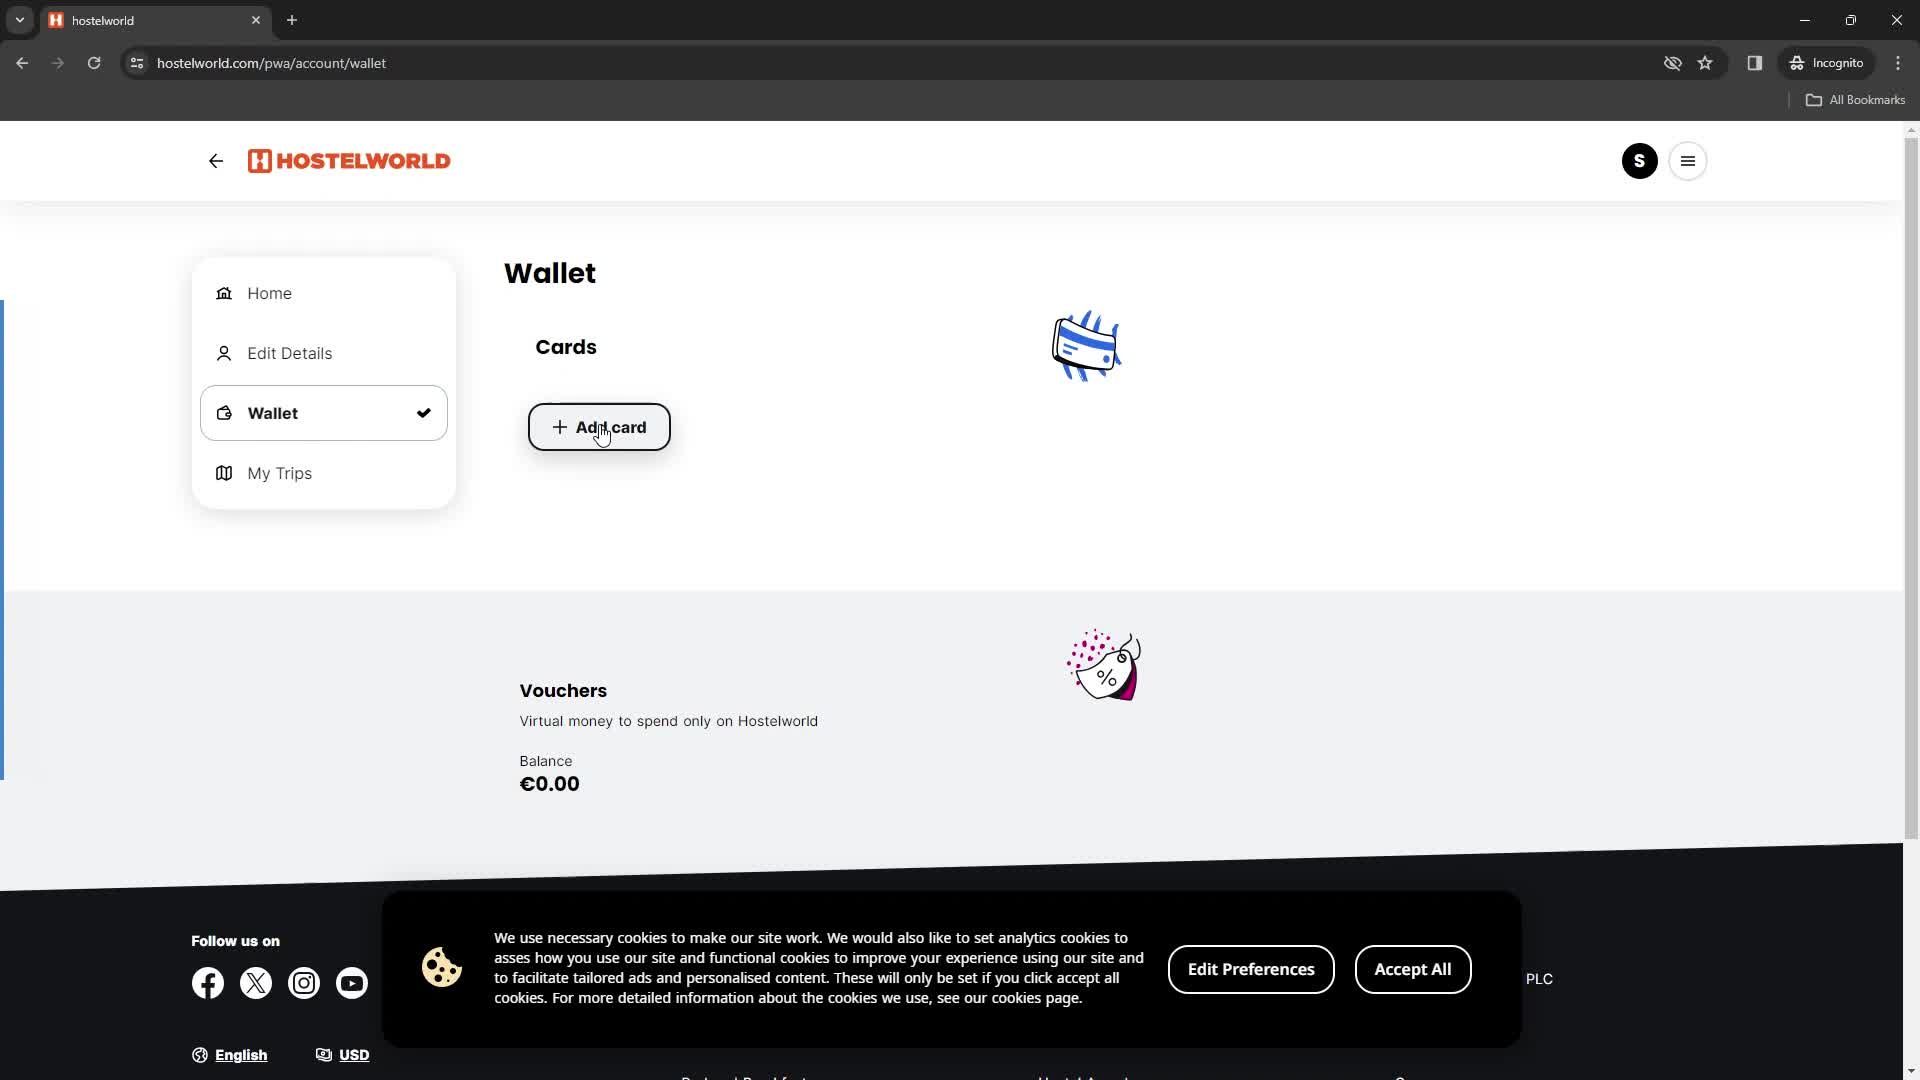Click the Hostelworld home logo icon

pyautogui.click(x=349, y=160)
